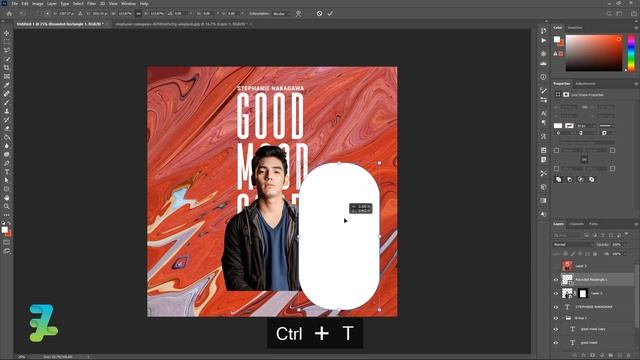Hide the good mood copy layer
640x360 pixels.
pyautogui.click(x=556, y=329)
